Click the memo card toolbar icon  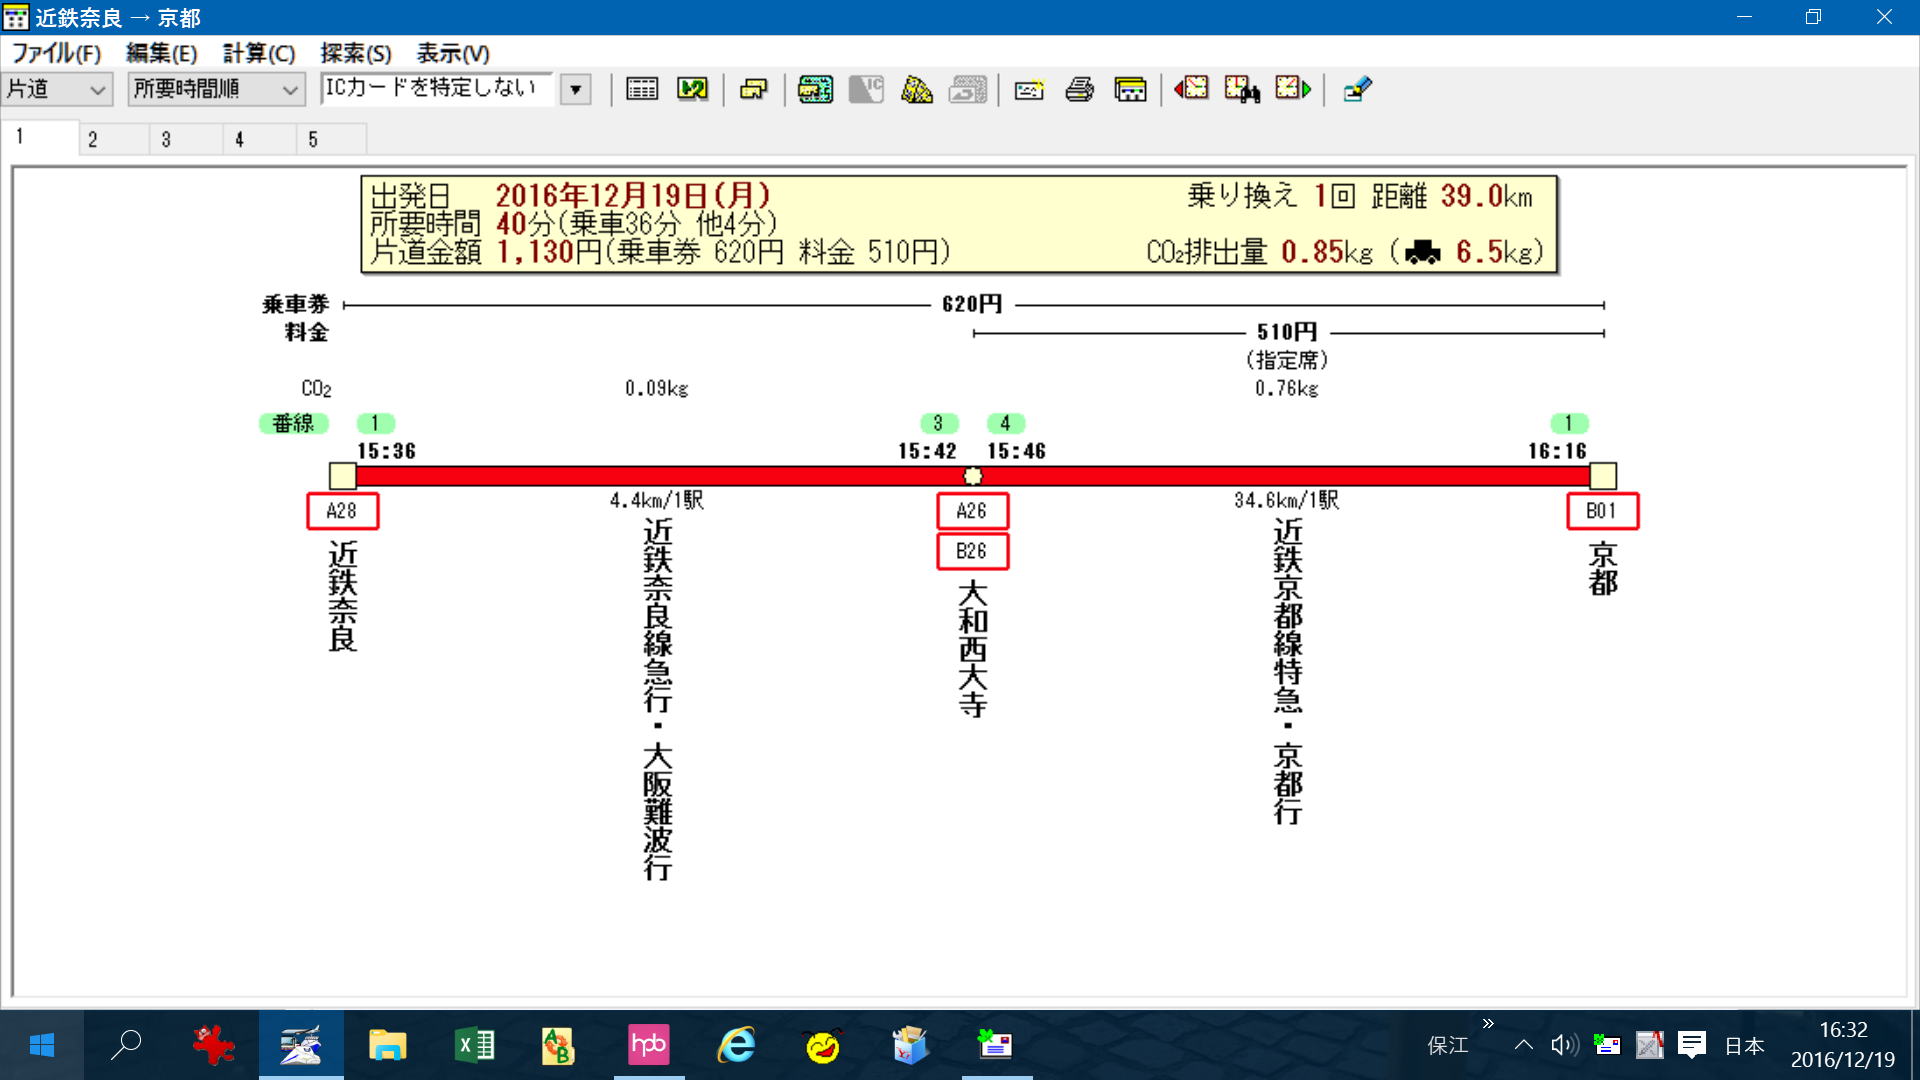pos(1029,90)
